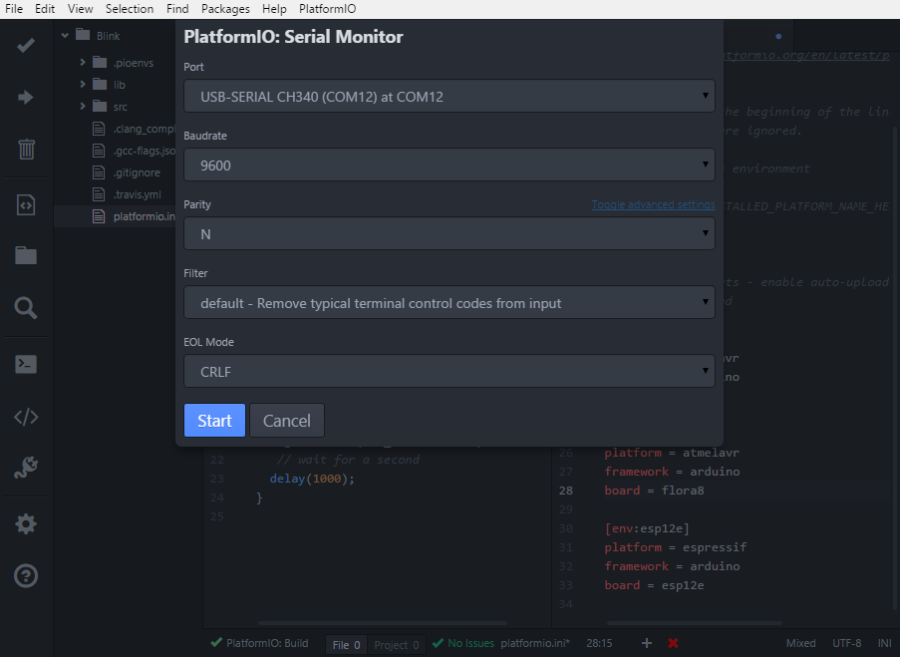Open the Port dropdown
Screen dimensions: 900x657
[x=449, y=96]
